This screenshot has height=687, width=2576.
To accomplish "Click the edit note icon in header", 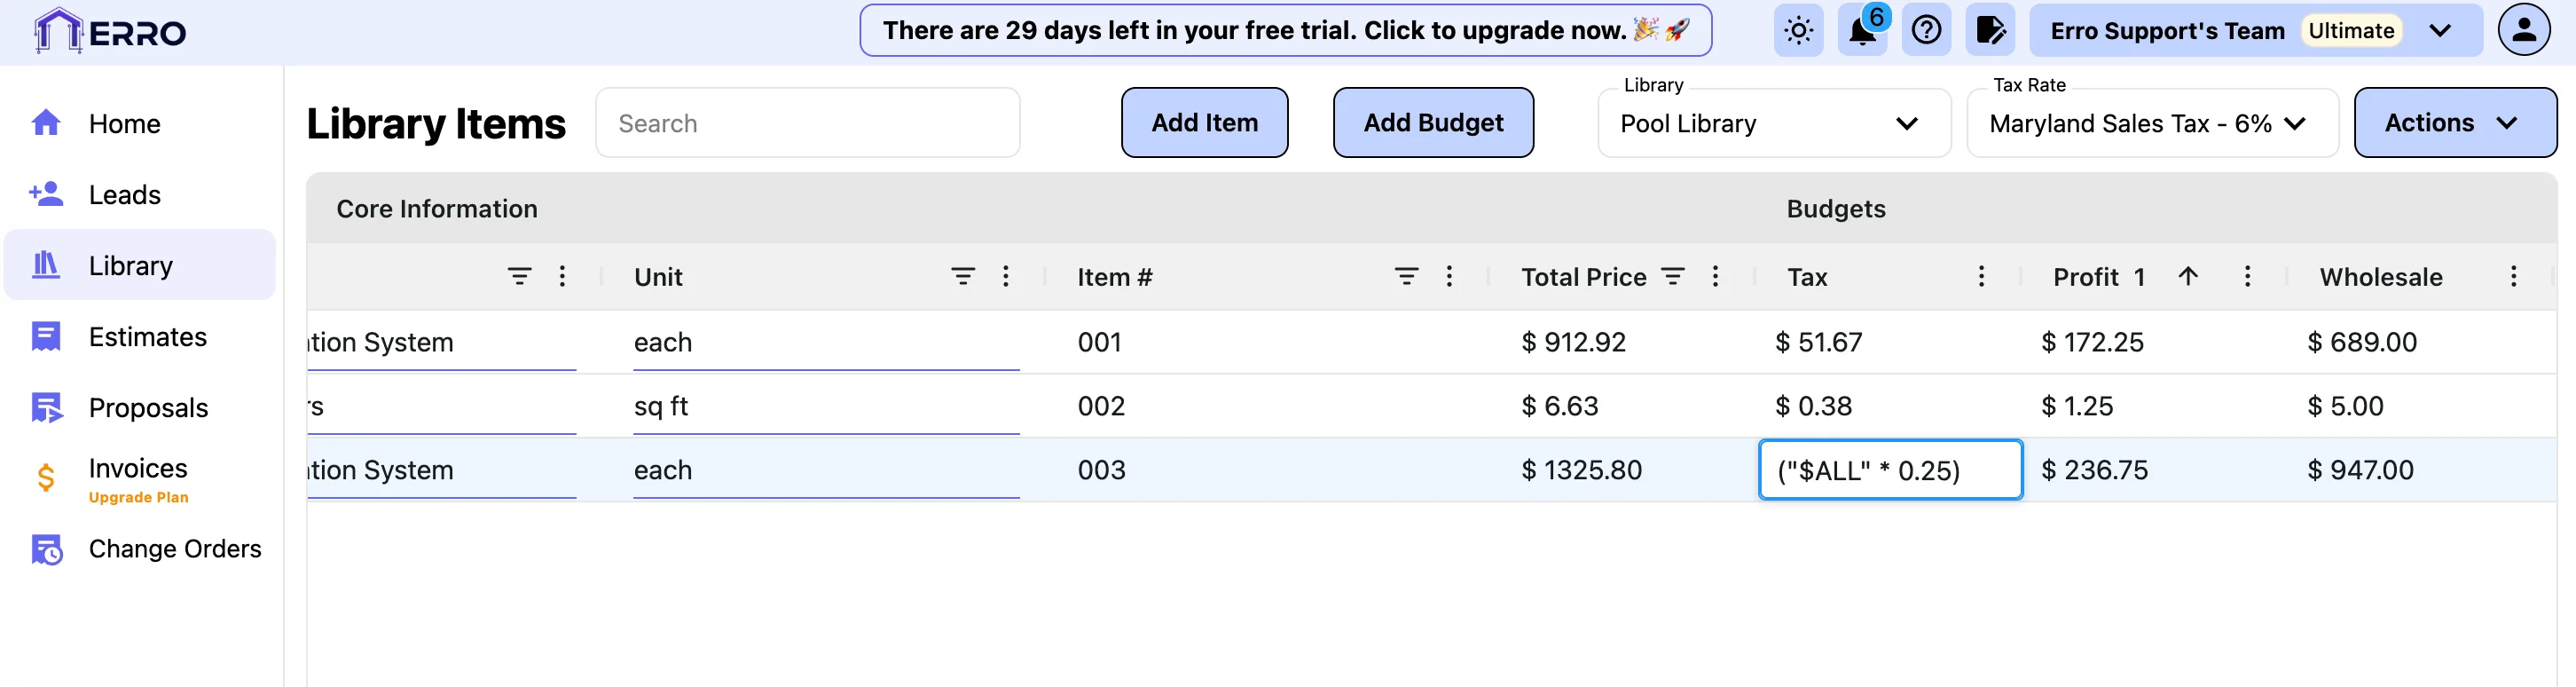I will (x=1990, y=31).
